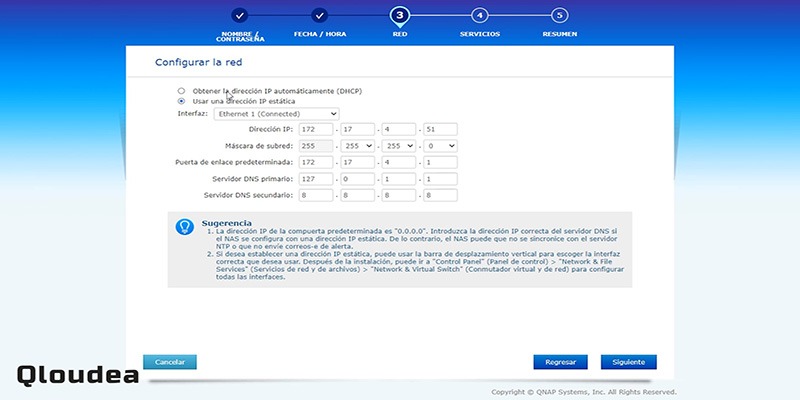The width and height of the screenshot is (800, 400).
Task: Click the Regresar button
Action: (561, 362)
